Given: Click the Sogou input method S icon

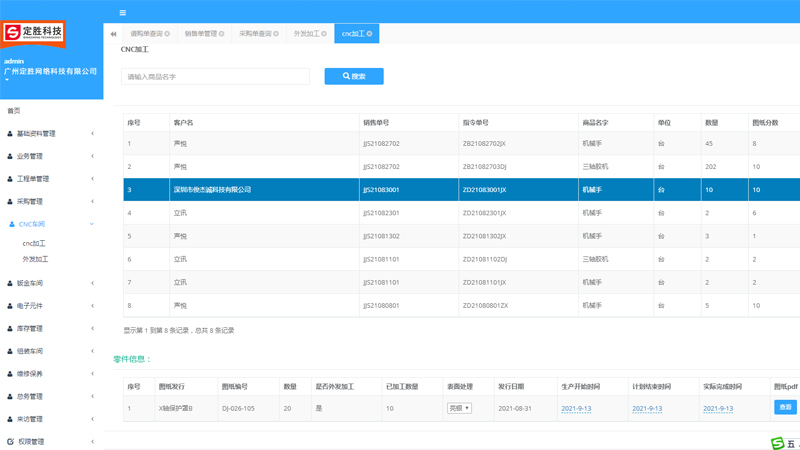Looking at the screenshot, I should (x=777, y=443).
